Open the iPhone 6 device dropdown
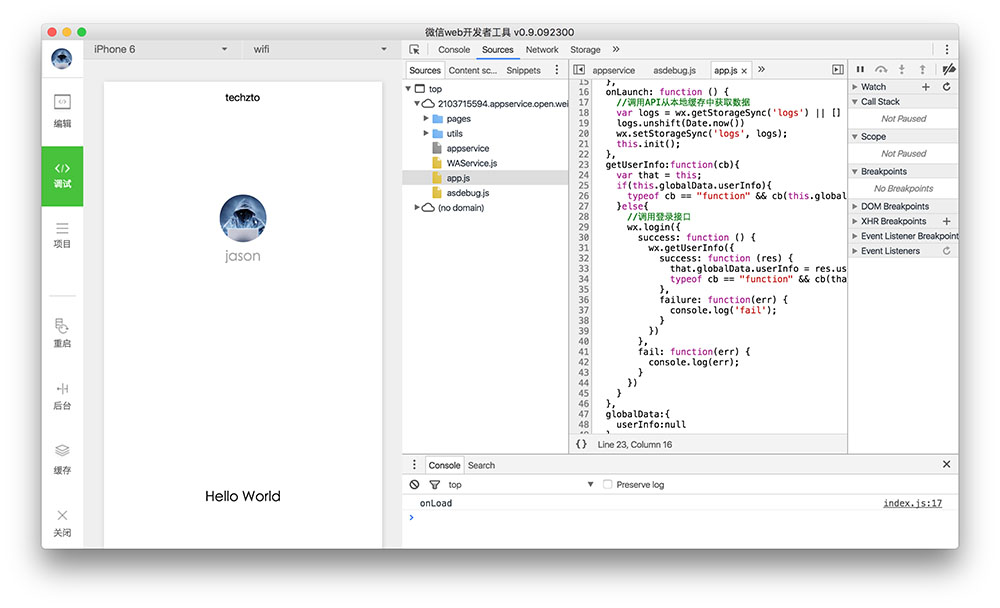Image resolution: width=1000 pixels, height=608 pixels. (x=161, y=50)
